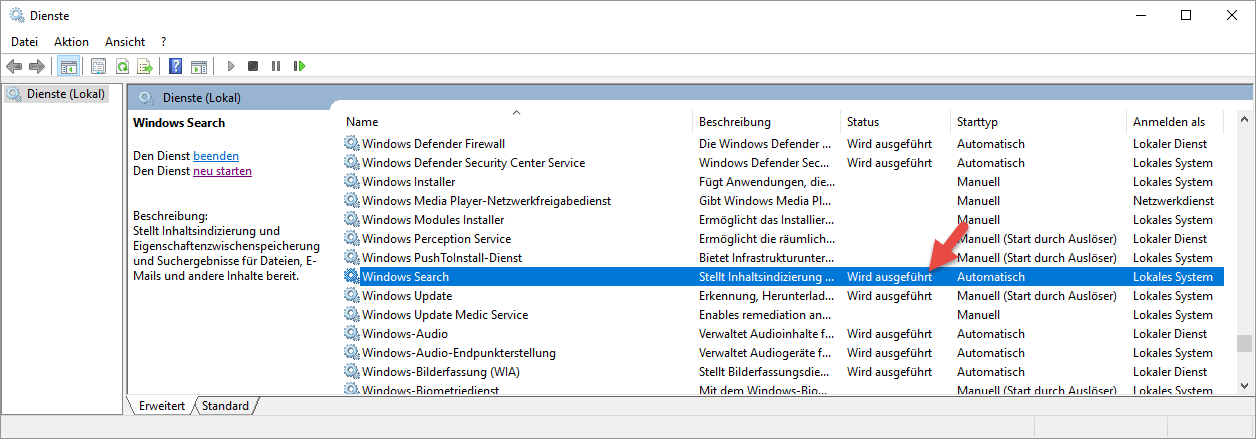Open Properties from the toolbar
1256x439 pixels.
[x=99, y=66]
